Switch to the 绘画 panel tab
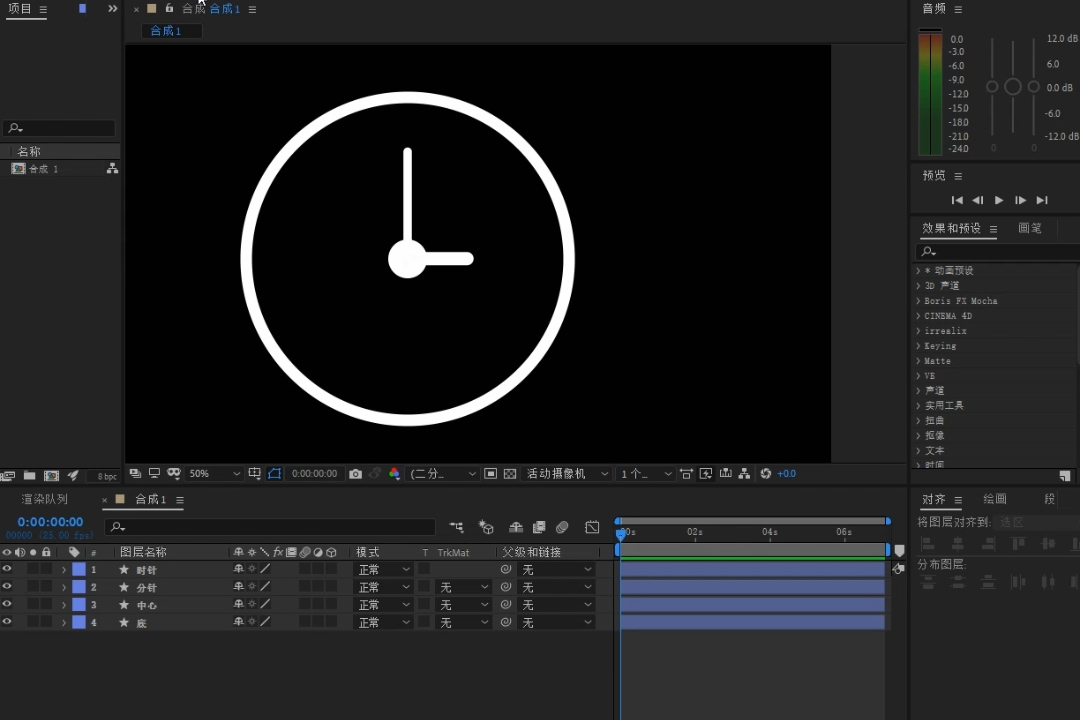Viewport: 1080px width, 720px height. pos(995,499)
